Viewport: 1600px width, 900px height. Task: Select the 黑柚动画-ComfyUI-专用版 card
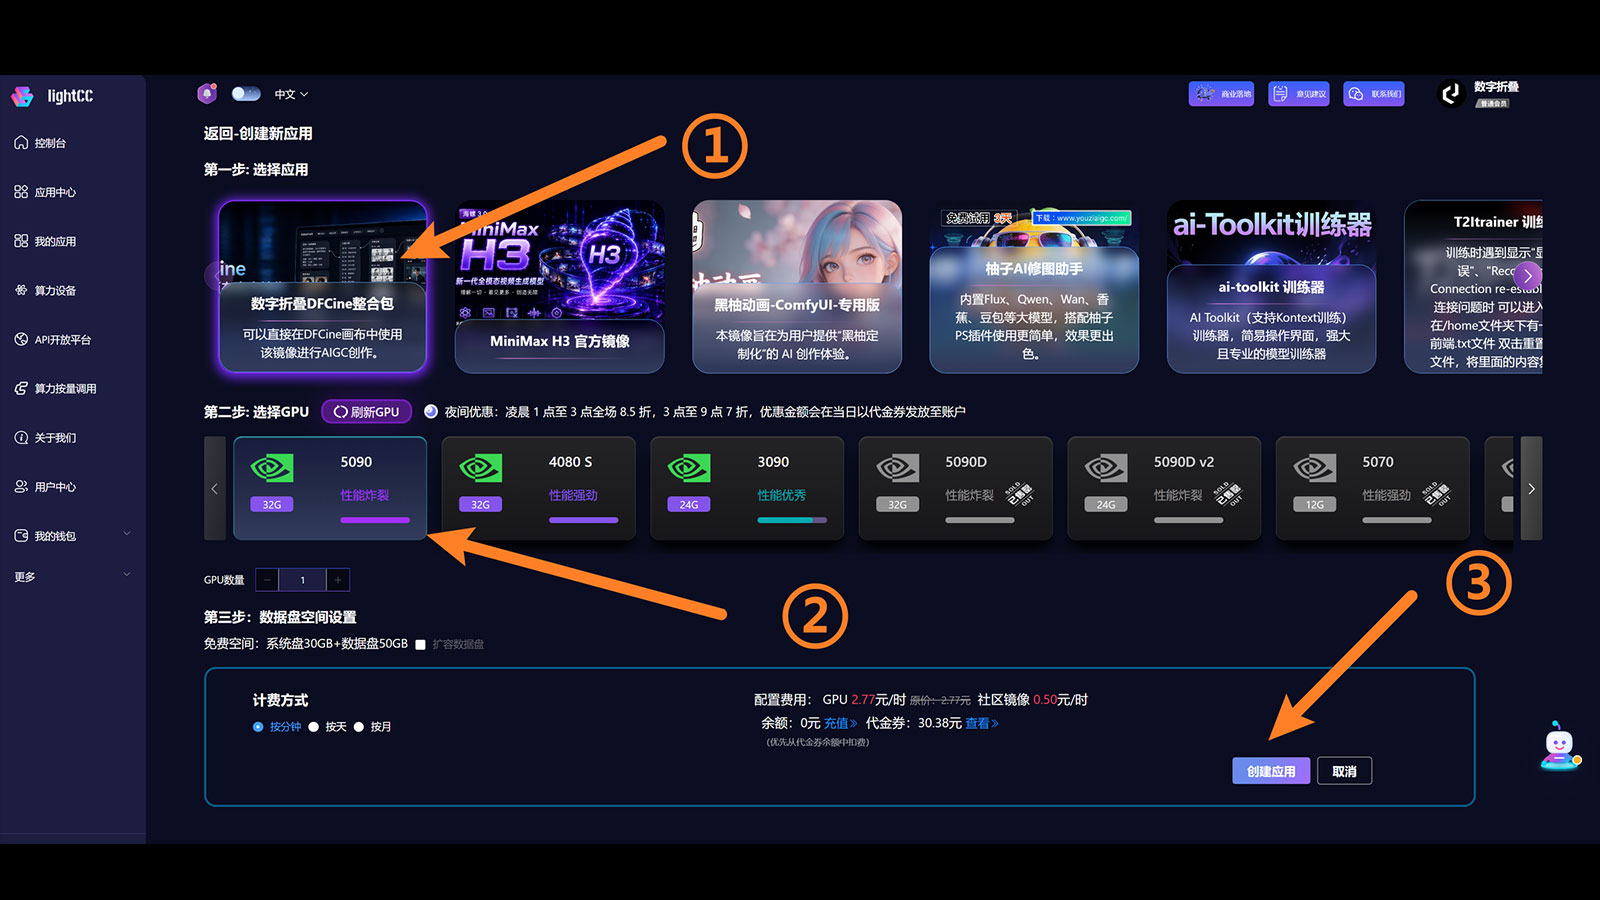[797, 287]
